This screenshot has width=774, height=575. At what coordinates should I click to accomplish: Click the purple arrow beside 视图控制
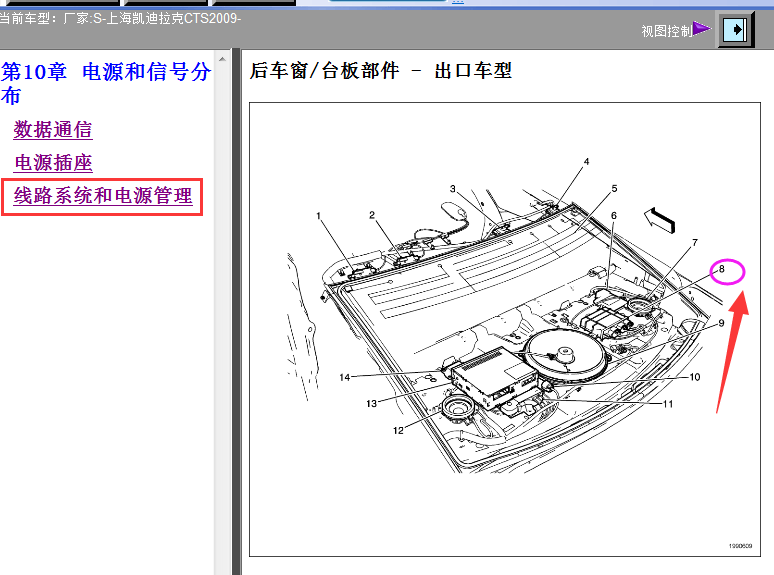point(701,29)
